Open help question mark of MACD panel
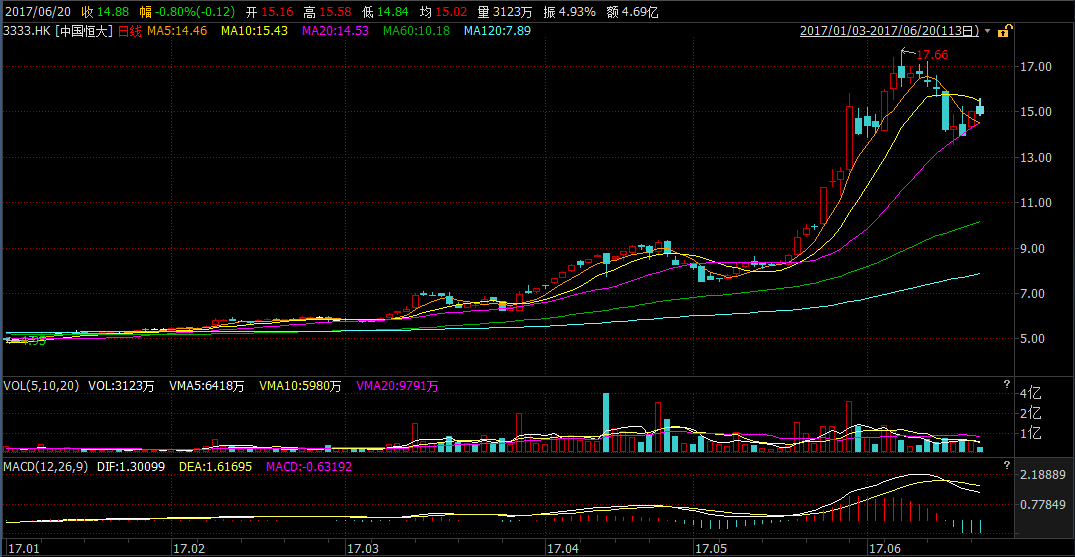 1006,465
